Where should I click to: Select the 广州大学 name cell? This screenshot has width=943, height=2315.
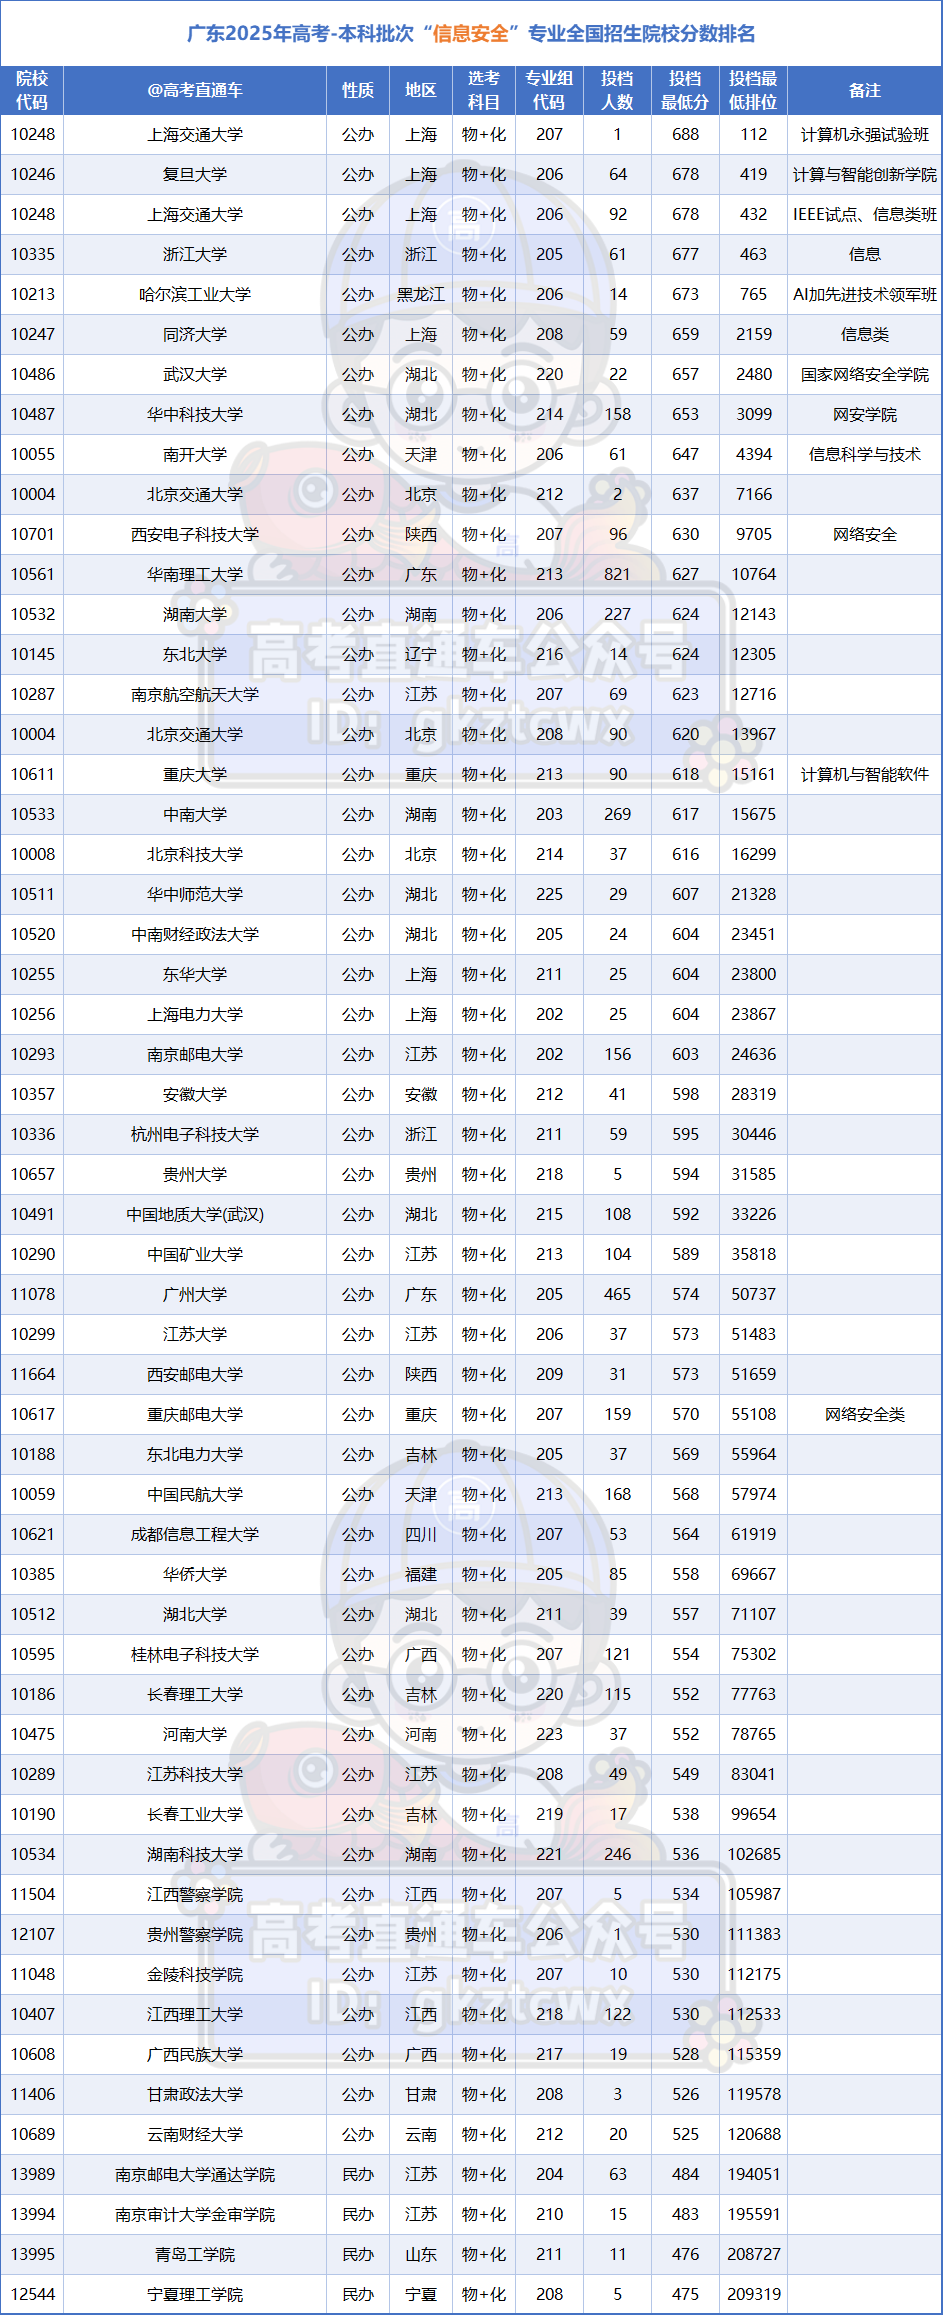click(x=195, y=1294)
